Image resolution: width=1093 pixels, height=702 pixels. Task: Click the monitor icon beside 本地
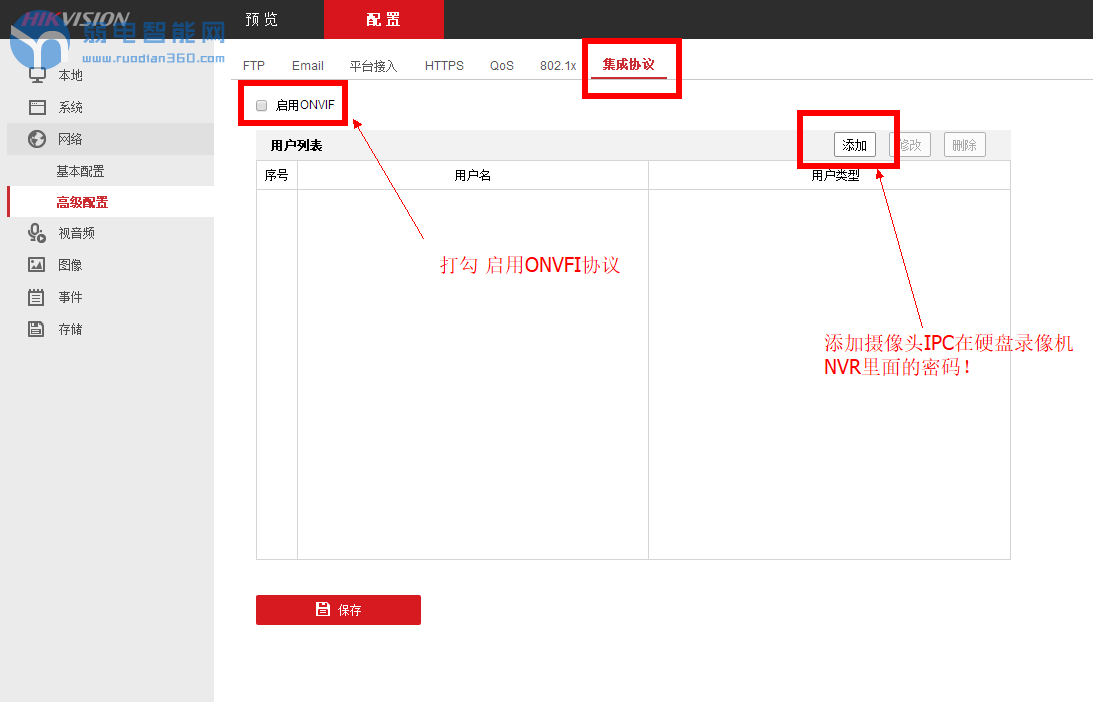pyautogui.click(x=37, y=75)
